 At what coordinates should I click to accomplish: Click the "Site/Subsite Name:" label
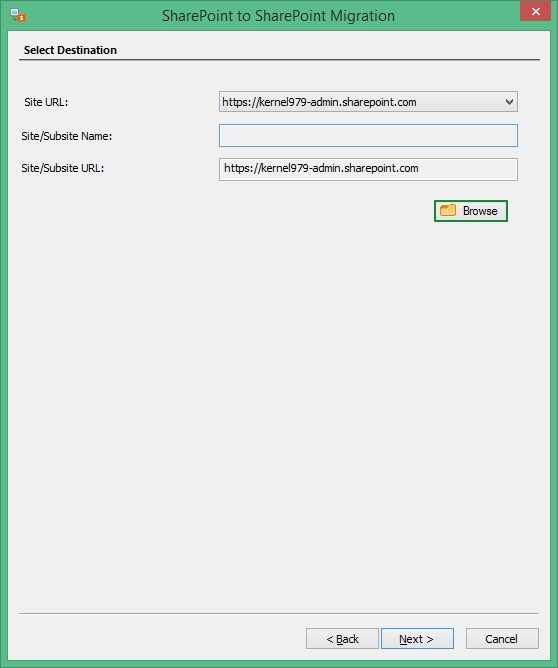(67, 136)
